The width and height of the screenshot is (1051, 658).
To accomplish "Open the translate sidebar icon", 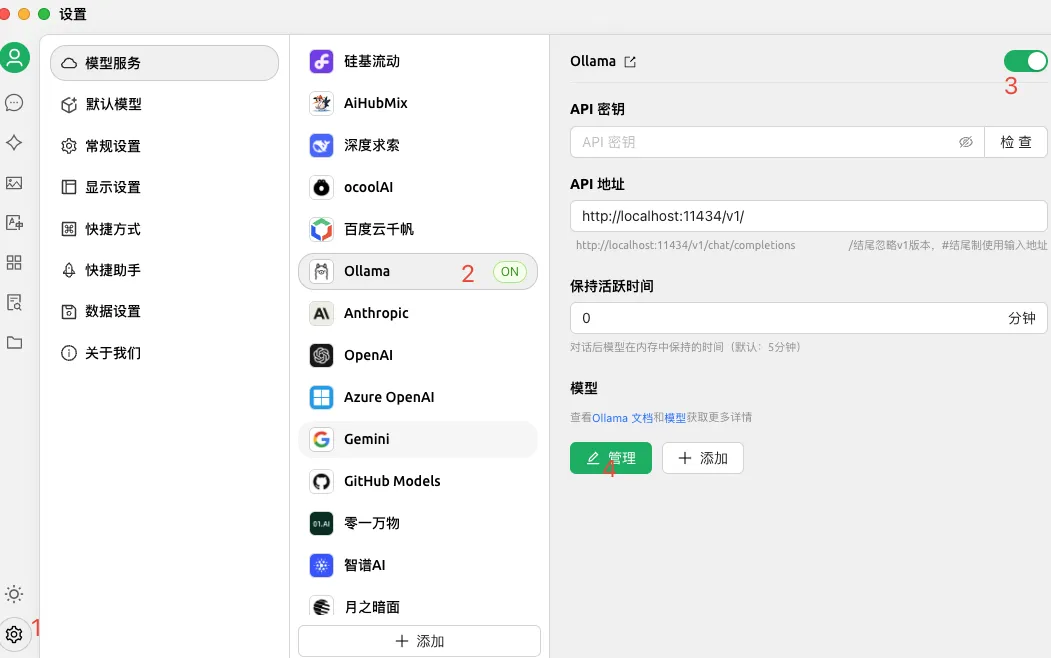I will [x=14, y=222].
